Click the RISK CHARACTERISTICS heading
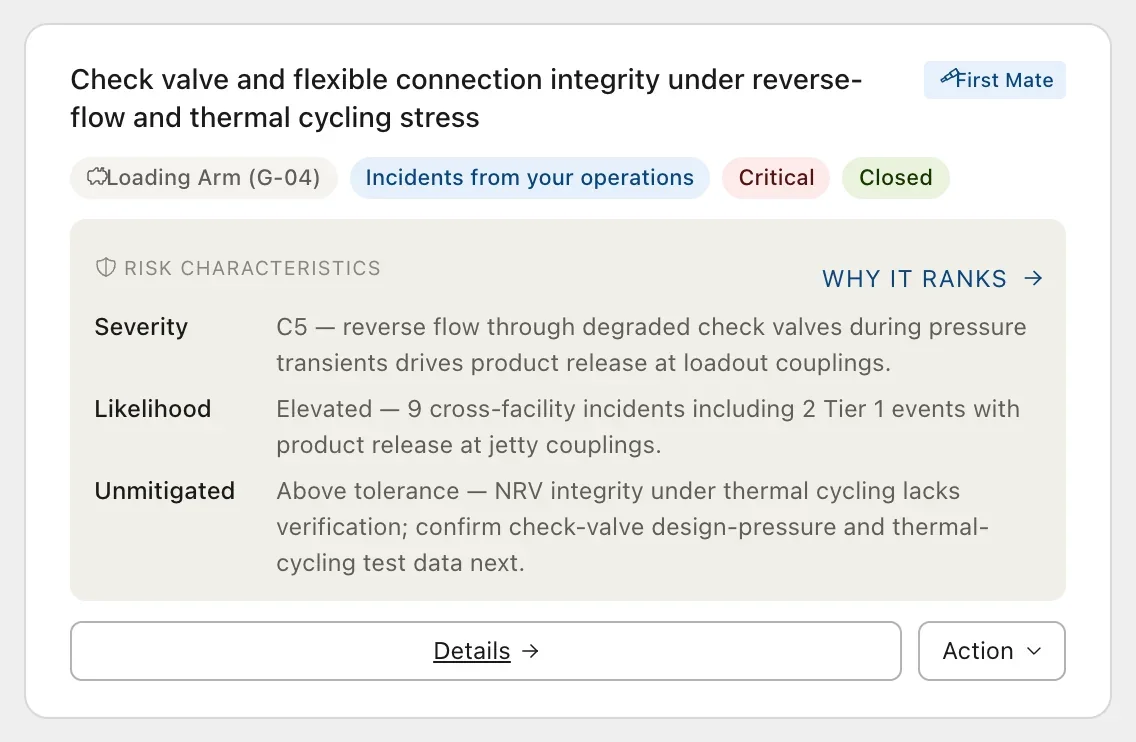The width and height of the screenshot is (1136, 742). (x=252, y=268)
